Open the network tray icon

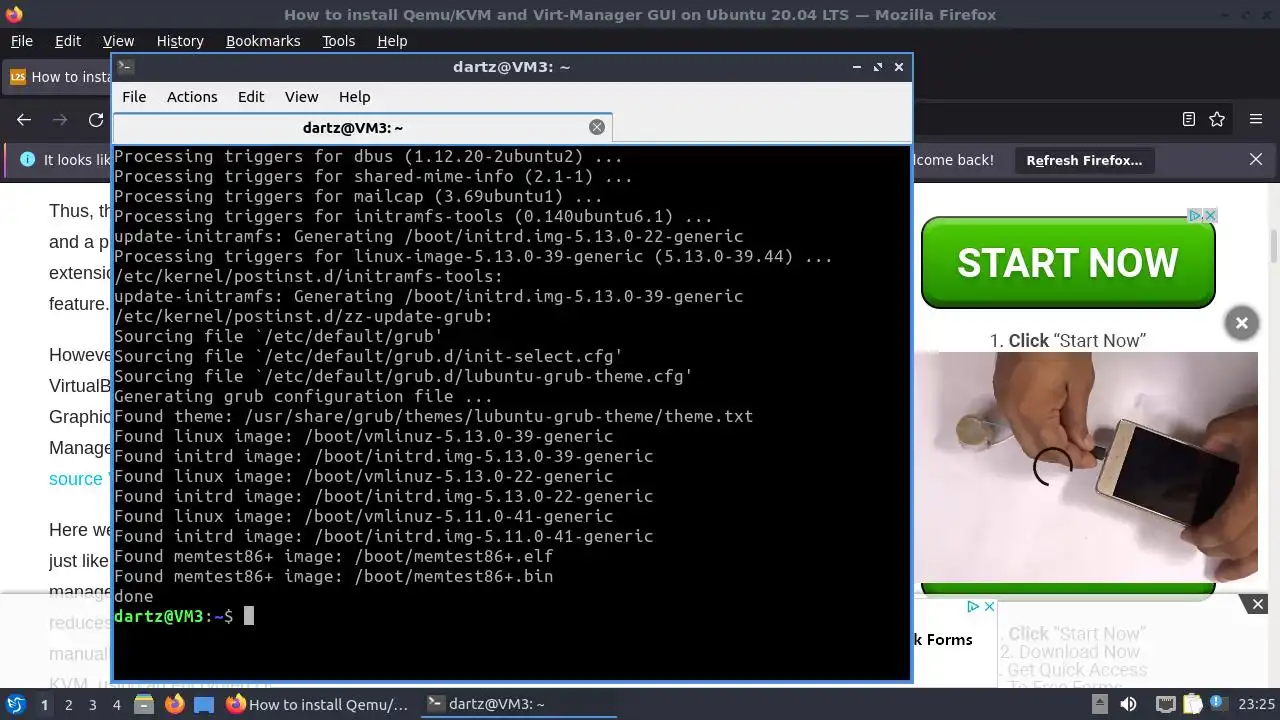pyautogui.click(x=1165, y=704)
